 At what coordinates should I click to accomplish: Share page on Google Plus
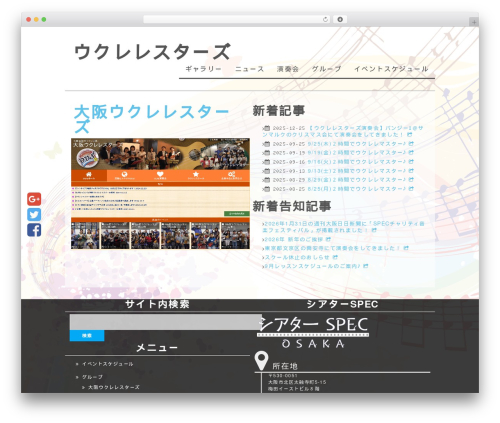tap(34, 199)
